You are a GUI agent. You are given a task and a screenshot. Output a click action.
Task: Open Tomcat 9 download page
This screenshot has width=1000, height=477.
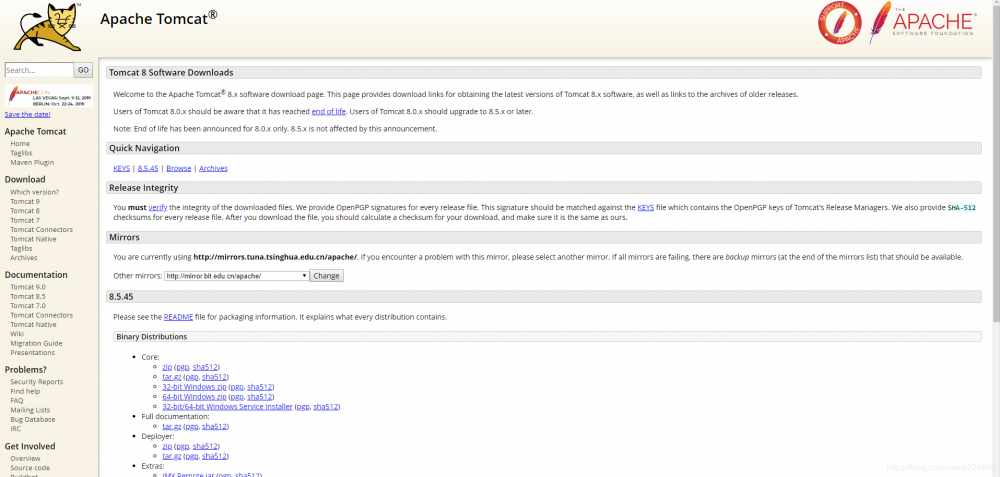pos(25,202)
